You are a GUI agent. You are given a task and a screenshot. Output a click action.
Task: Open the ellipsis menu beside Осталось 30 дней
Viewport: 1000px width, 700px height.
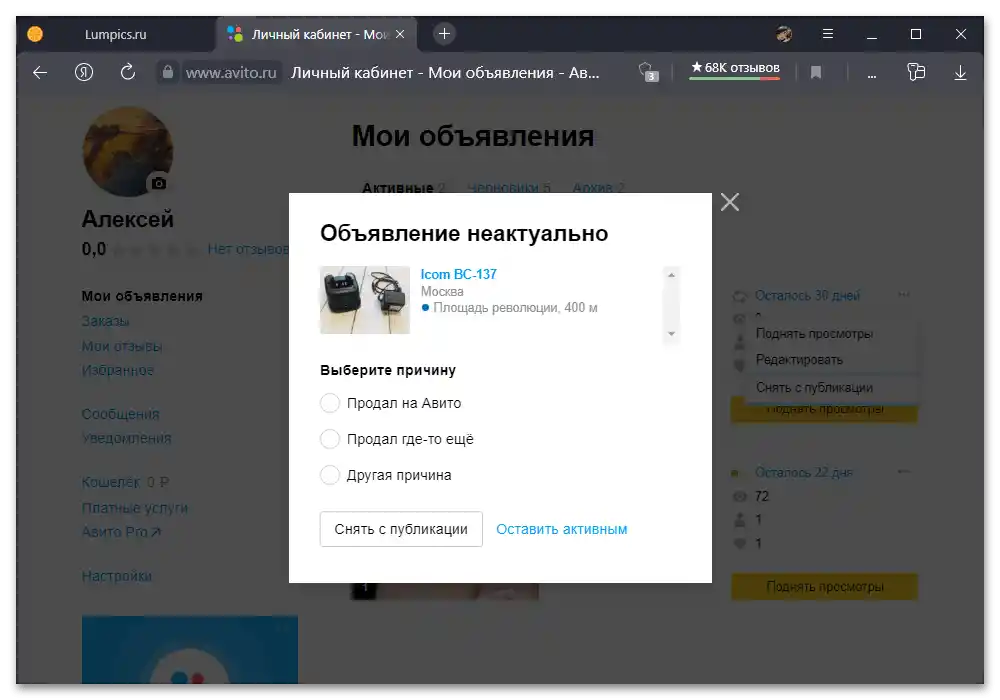click(904, 295)
